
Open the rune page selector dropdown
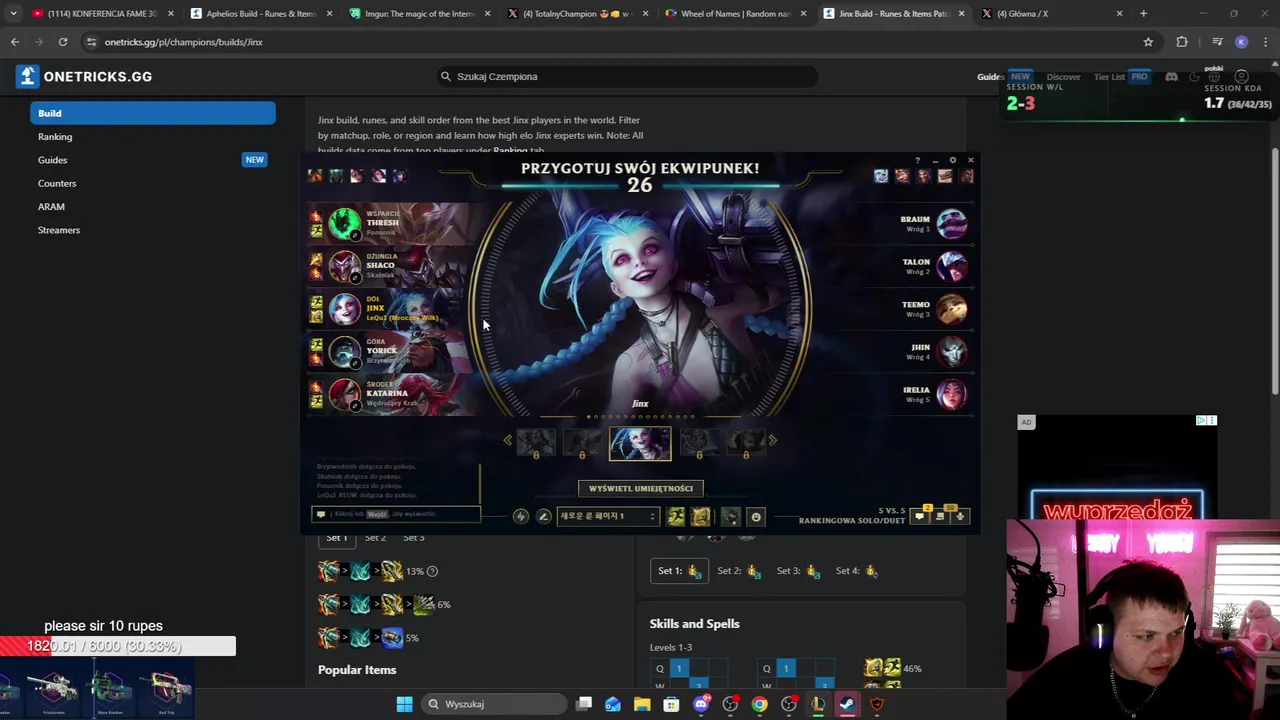(607, 516)
